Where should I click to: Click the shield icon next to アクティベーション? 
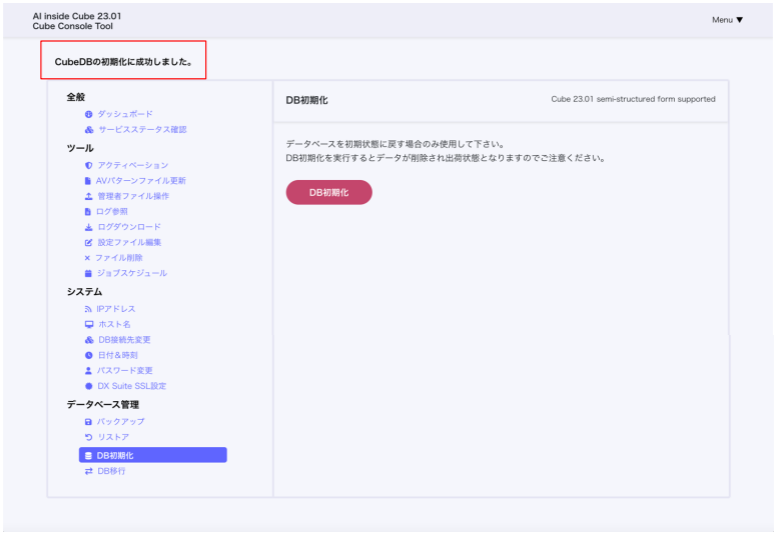point(88,165)
